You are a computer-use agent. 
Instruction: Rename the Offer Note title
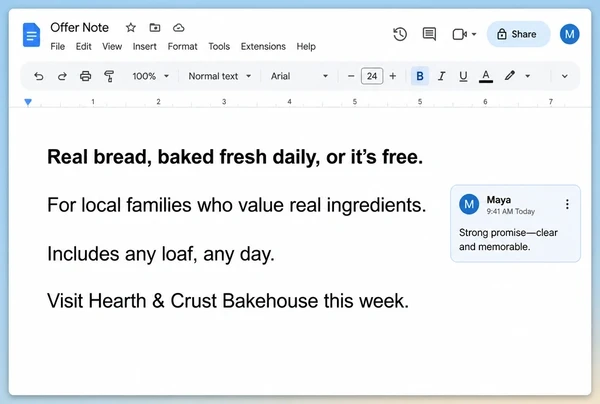click(x=80, y=28)
